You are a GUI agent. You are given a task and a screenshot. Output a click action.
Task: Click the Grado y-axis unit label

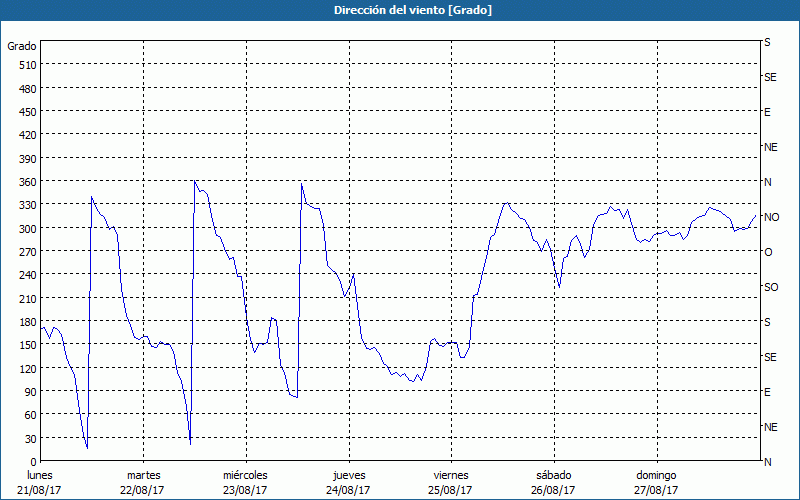point(22,46)
